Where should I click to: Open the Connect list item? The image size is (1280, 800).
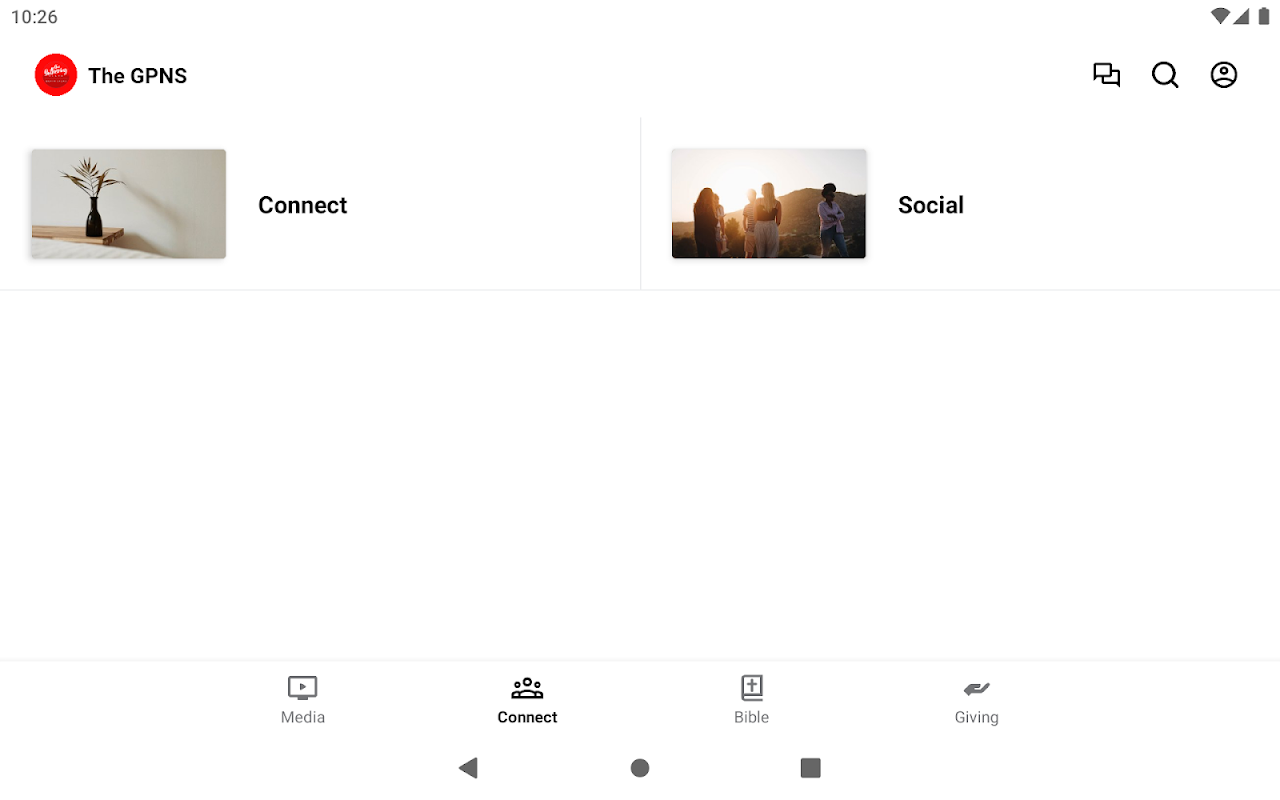(320, 204)
